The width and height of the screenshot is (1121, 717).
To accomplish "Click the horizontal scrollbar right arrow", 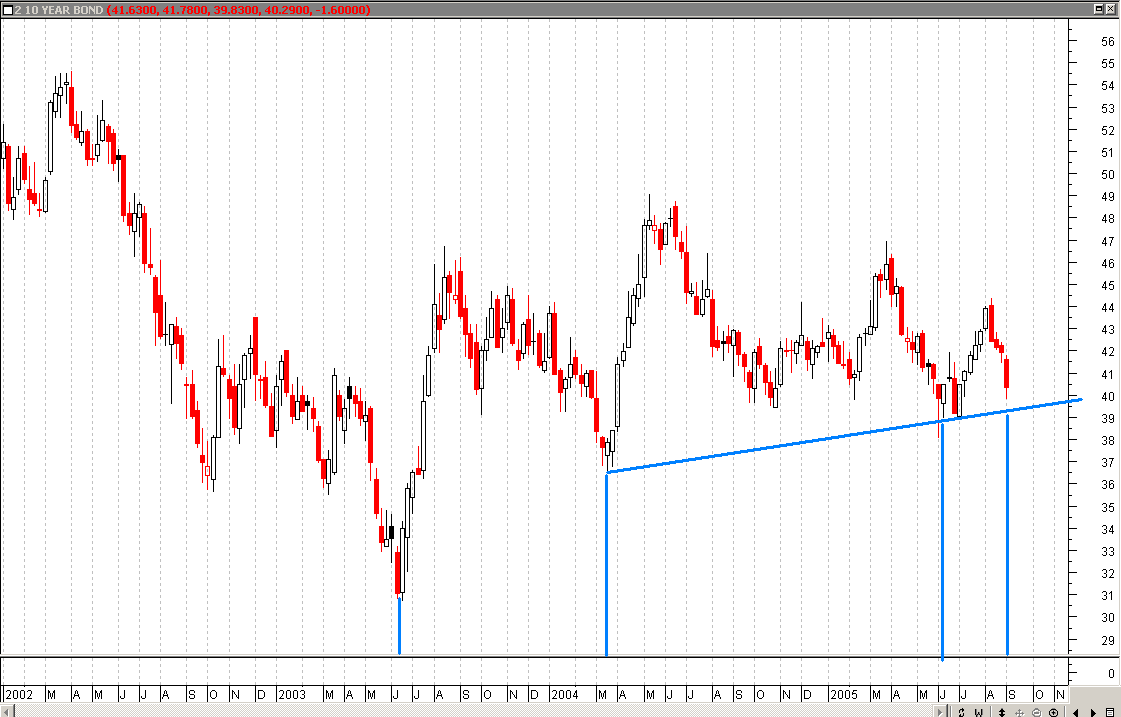I will coord(941,711).
